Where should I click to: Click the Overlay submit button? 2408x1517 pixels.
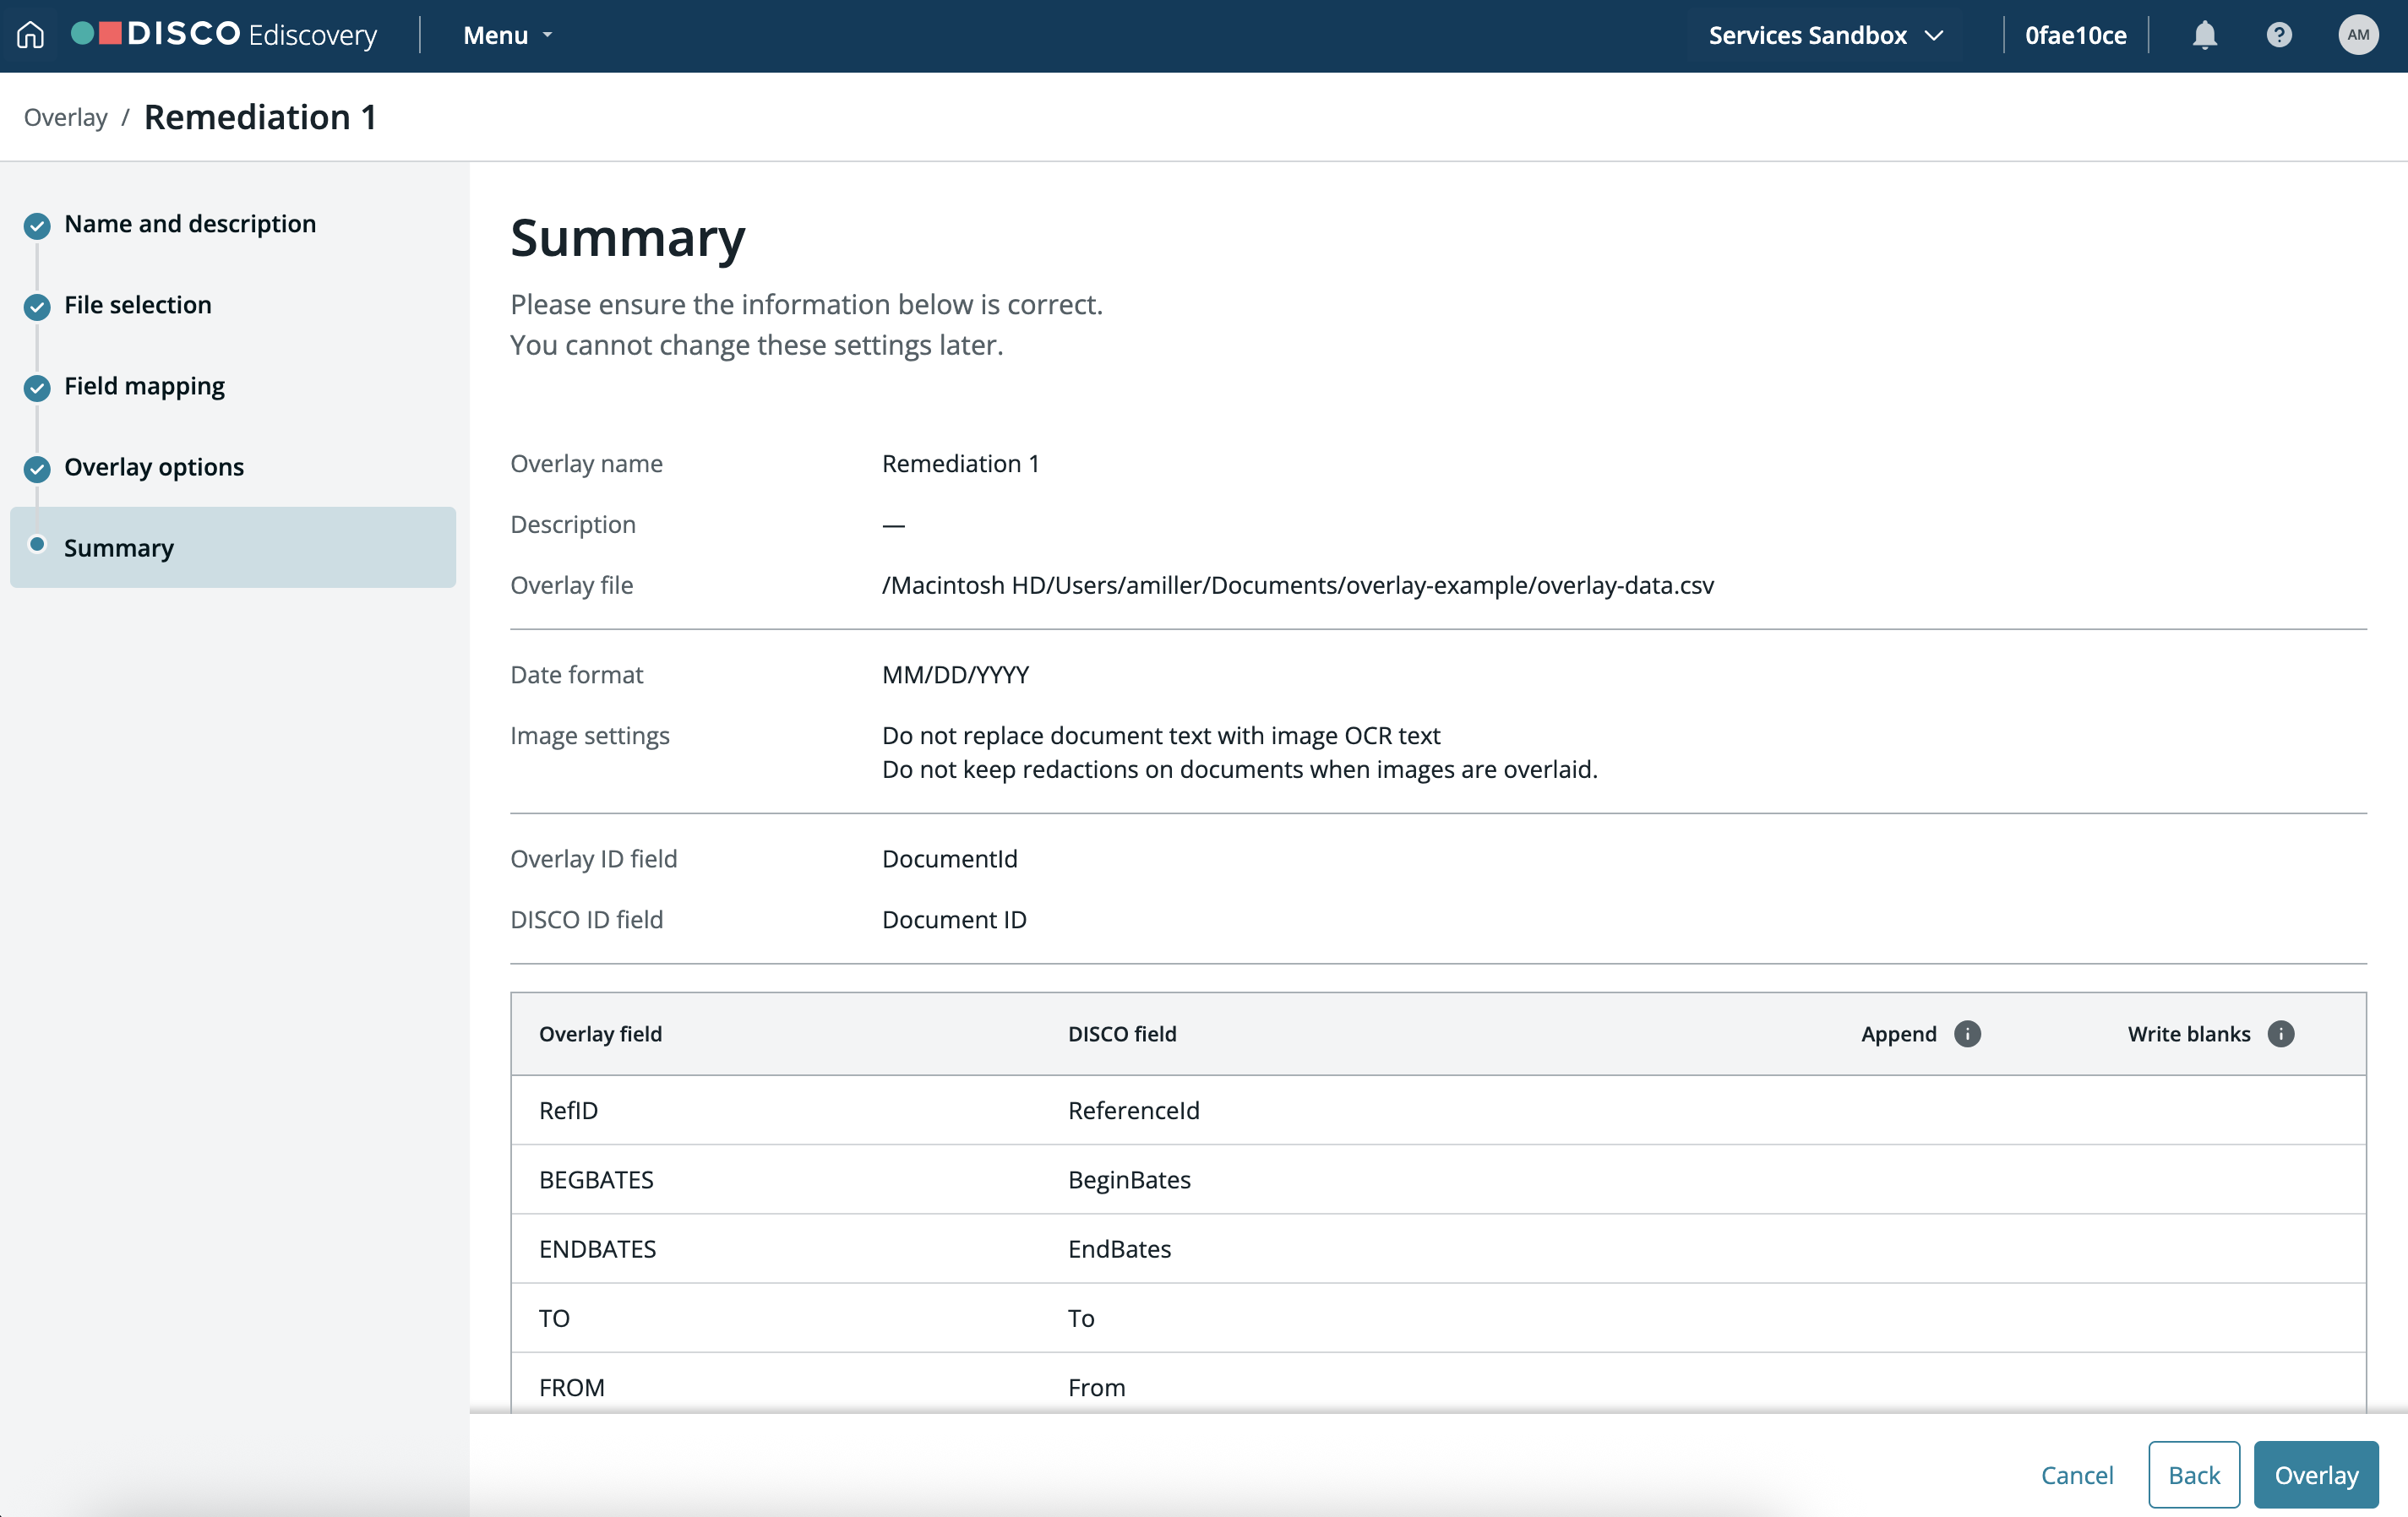click(2315, 1474)
